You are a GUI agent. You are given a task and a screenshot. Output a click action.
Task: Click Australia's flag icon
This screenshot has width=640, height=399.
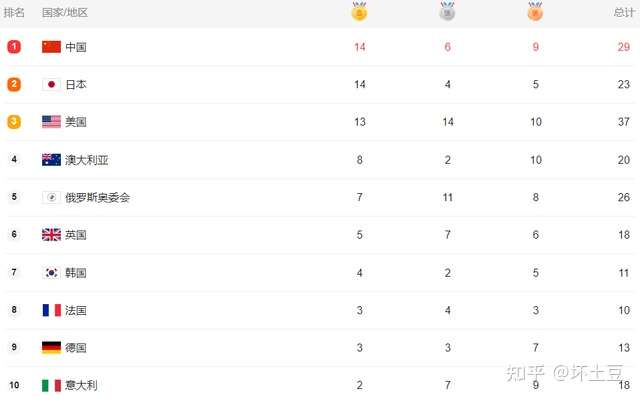[51, 160]
